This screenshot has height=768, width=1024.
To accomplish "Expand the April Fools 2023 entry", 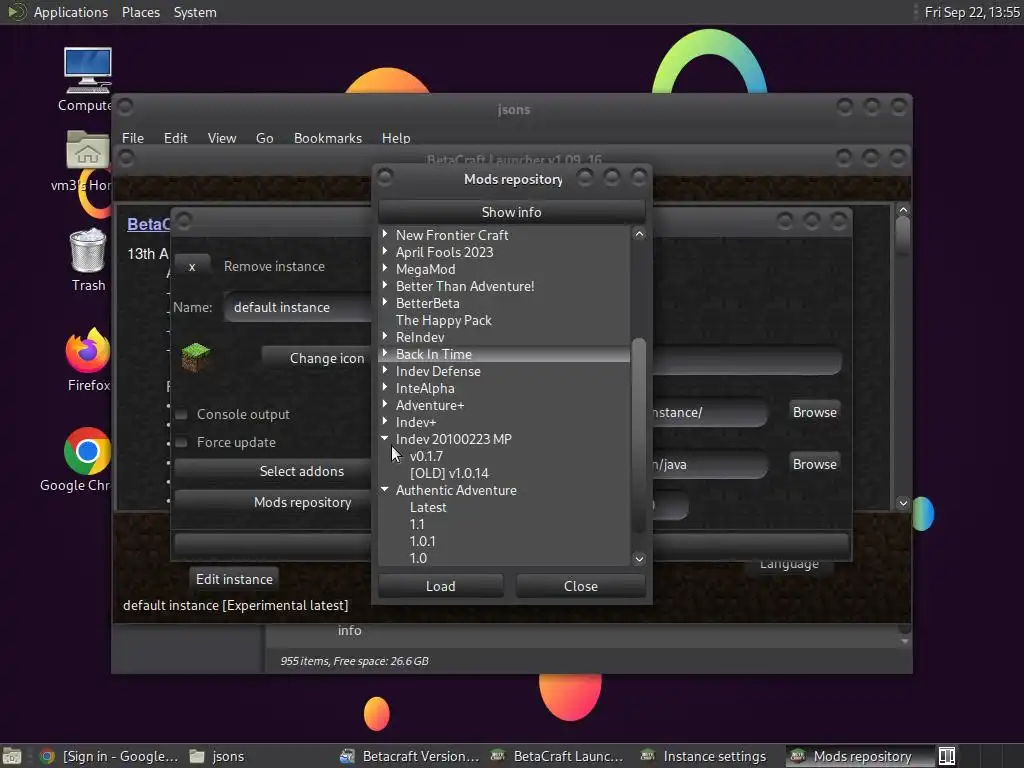I will click(x=385, y=251).
